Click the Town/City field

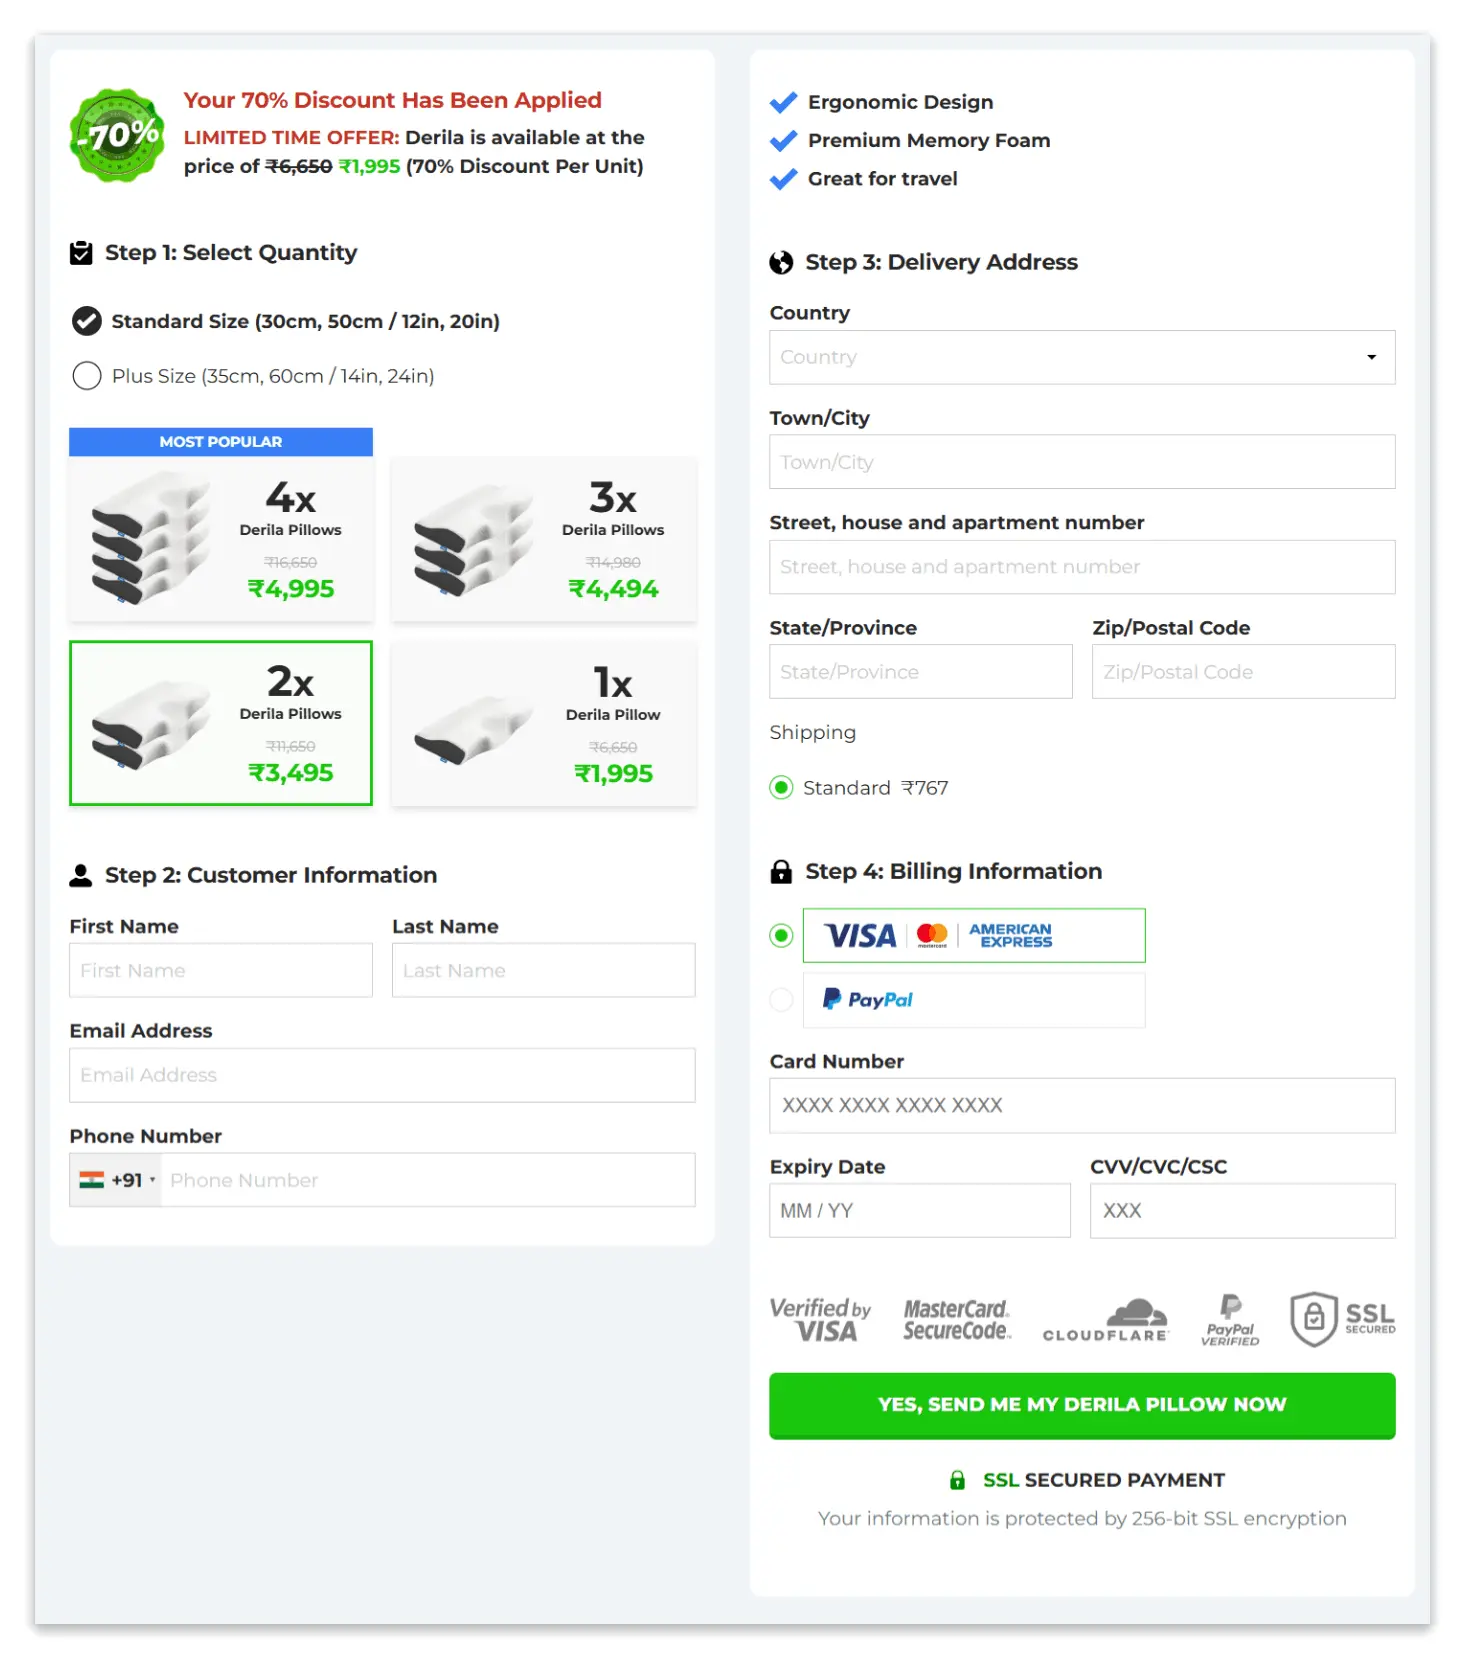point(1082,462)
